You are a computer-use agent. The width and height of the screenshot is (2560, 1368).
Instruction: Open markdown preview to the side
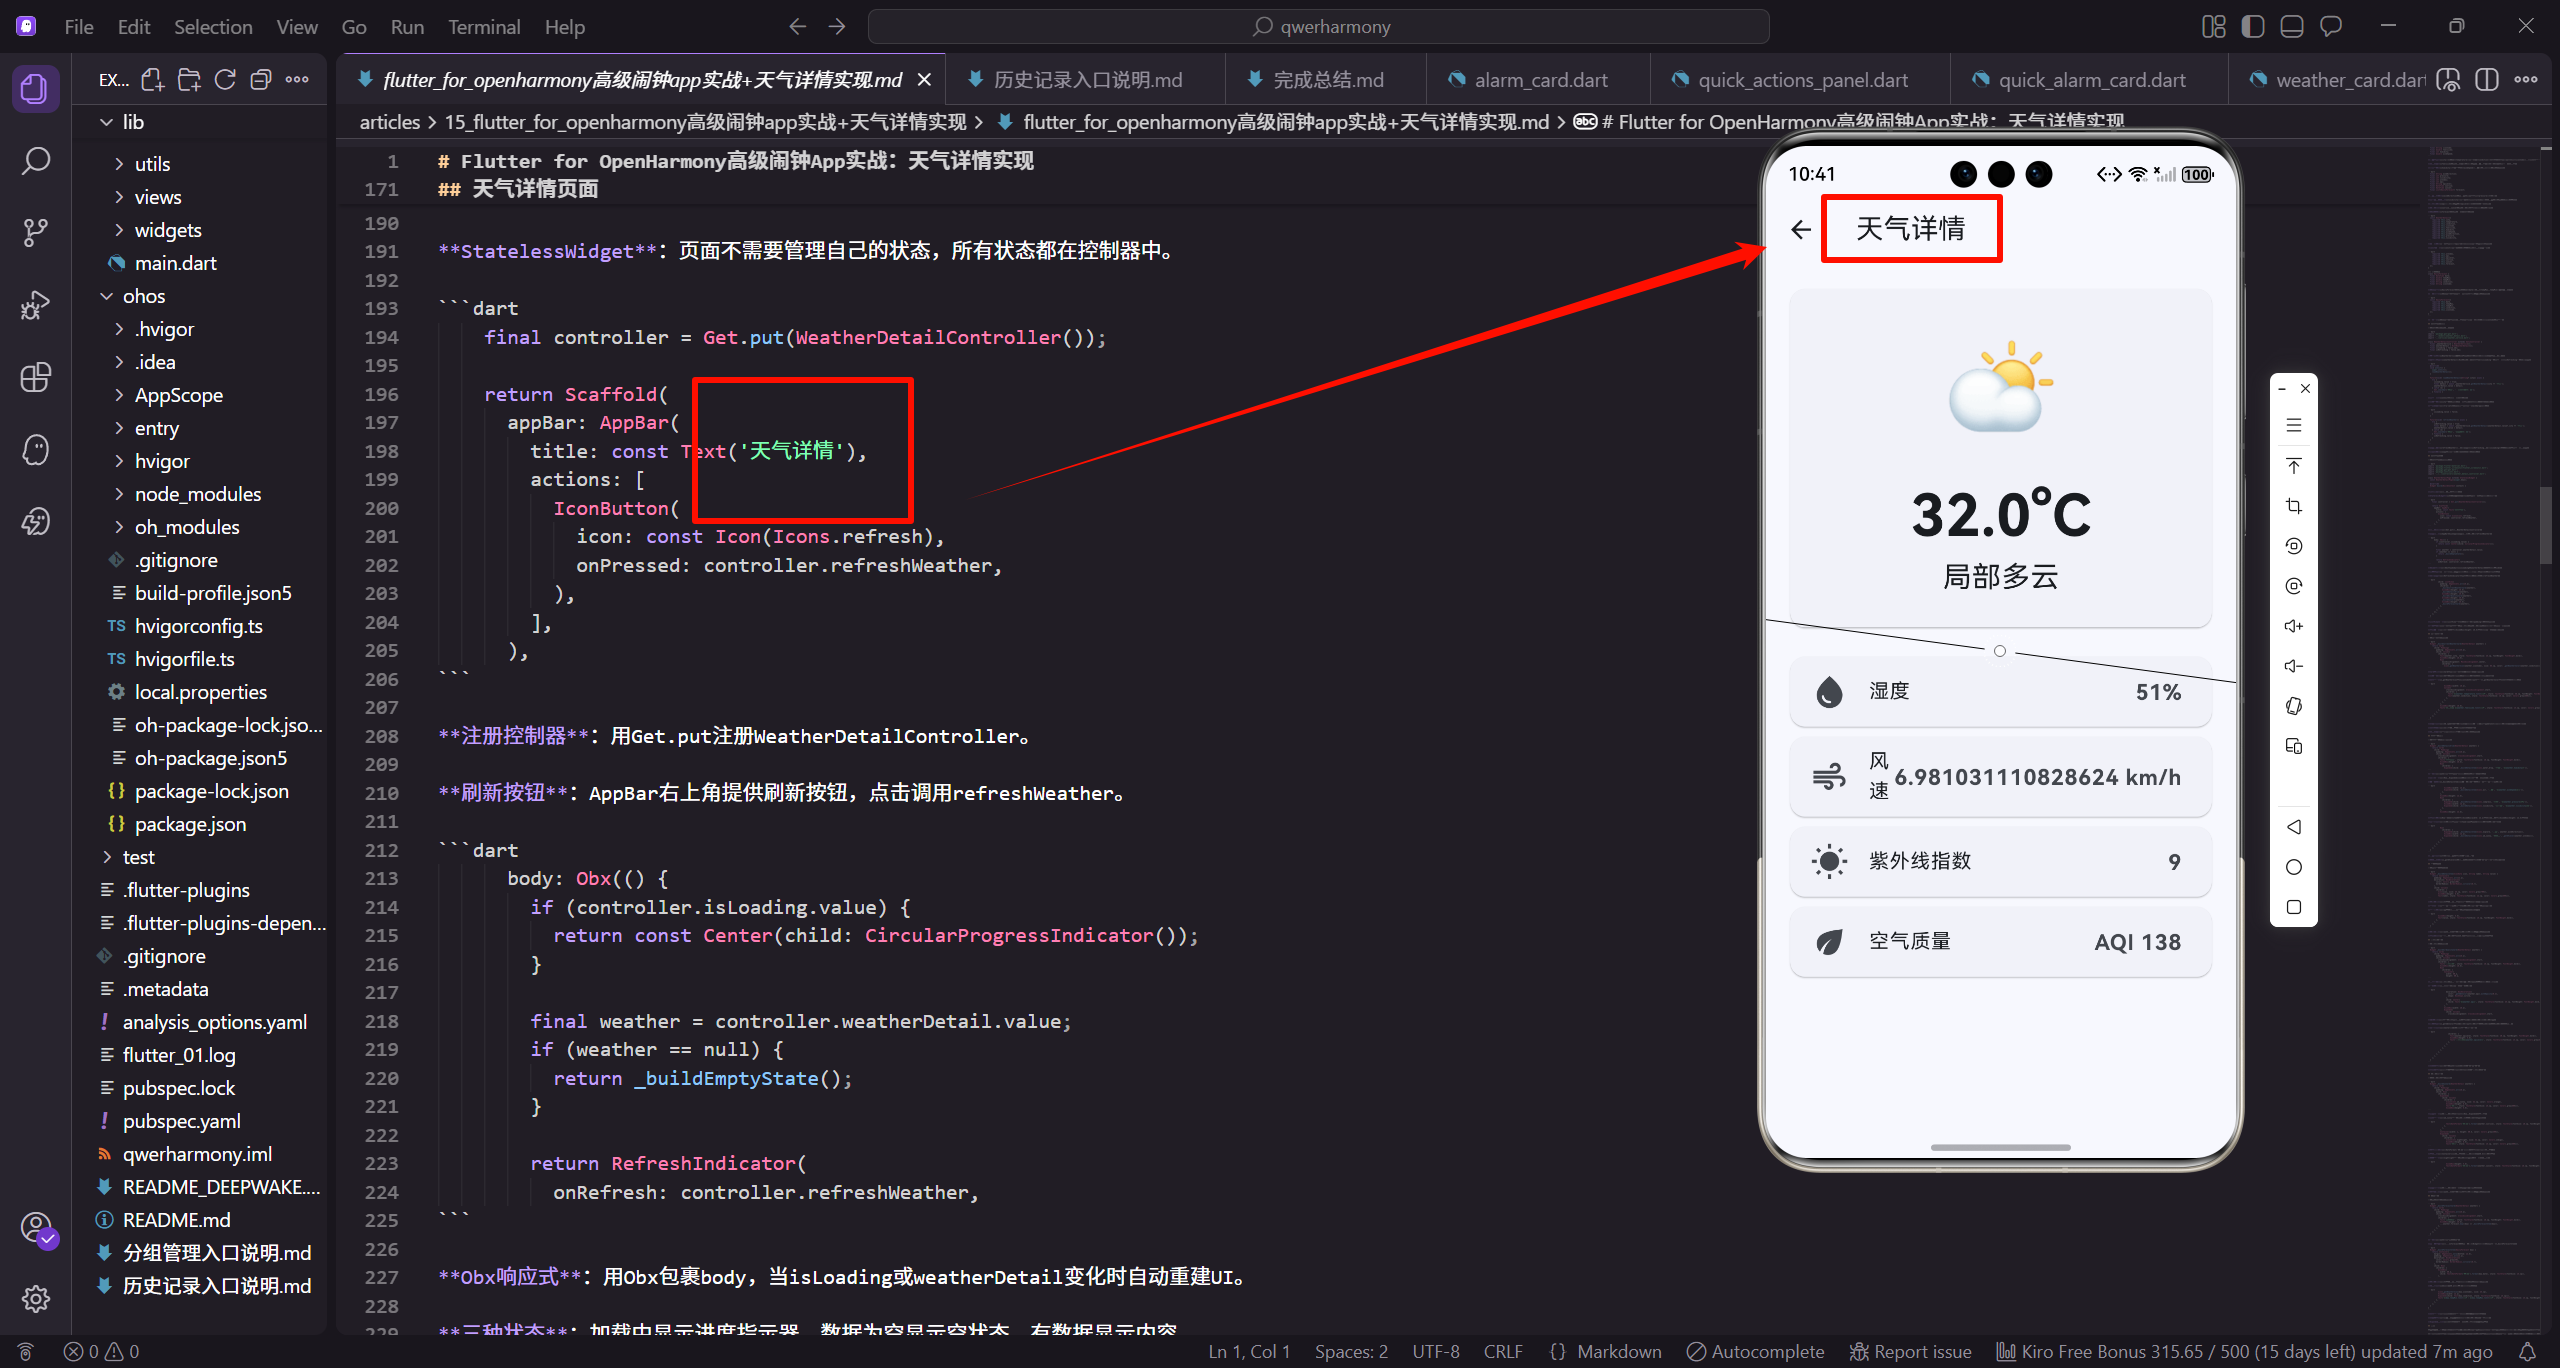pos(2448,80)
